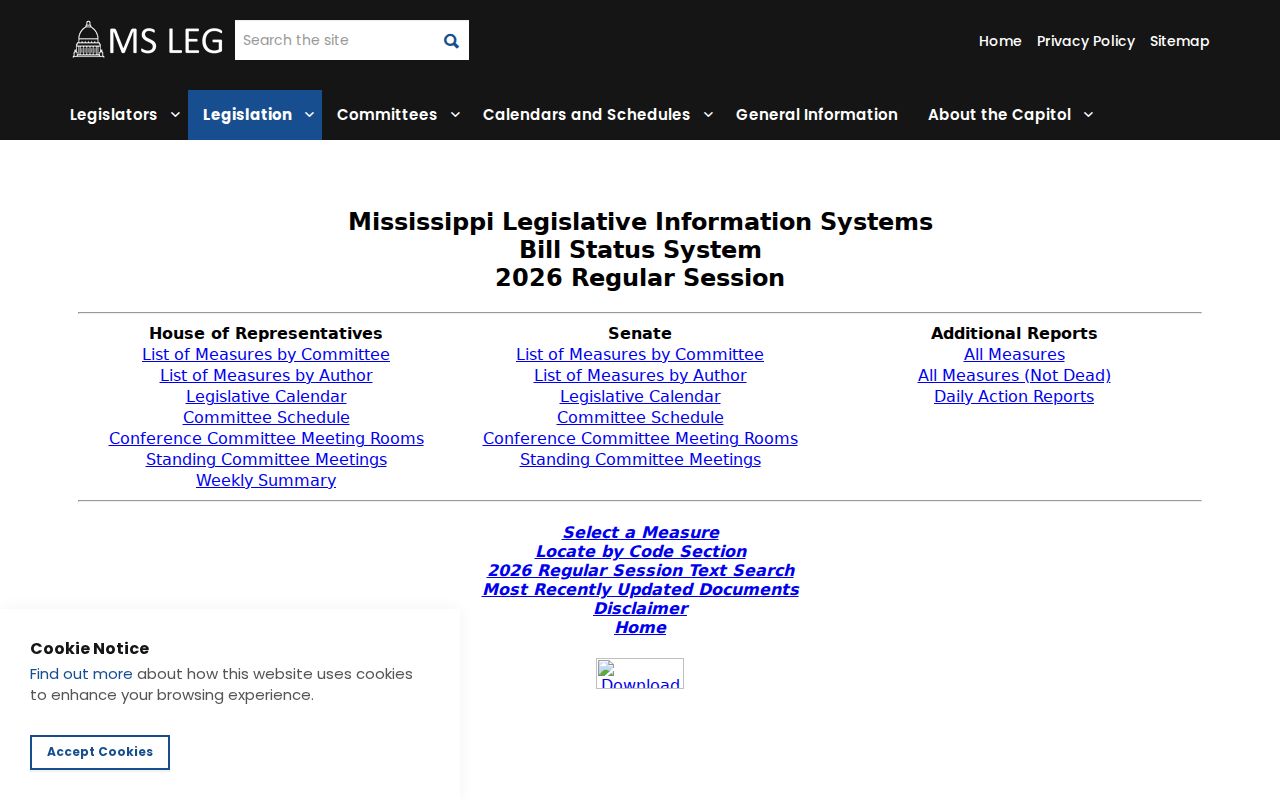Open Senate Conference Committee Meeting Rooms
Image resolution: width=1280 pixels, height=800 pixels.
640,438
